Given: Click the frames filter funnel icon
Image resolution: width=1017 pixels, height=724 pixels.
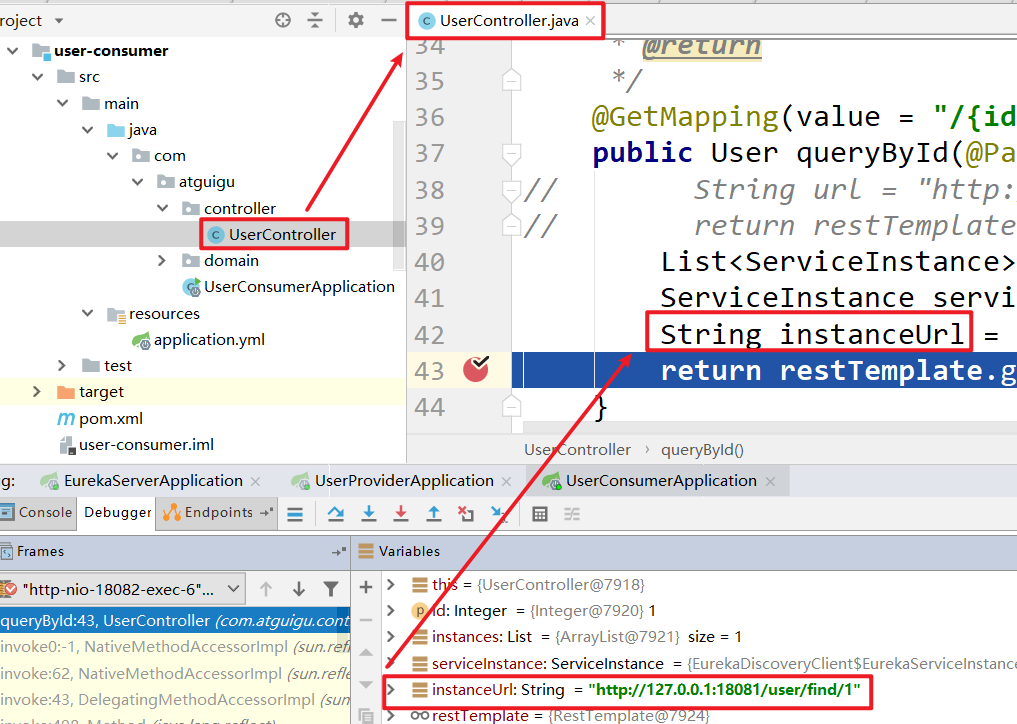Looking at the screenshot, I should click(x=331, y=589).
